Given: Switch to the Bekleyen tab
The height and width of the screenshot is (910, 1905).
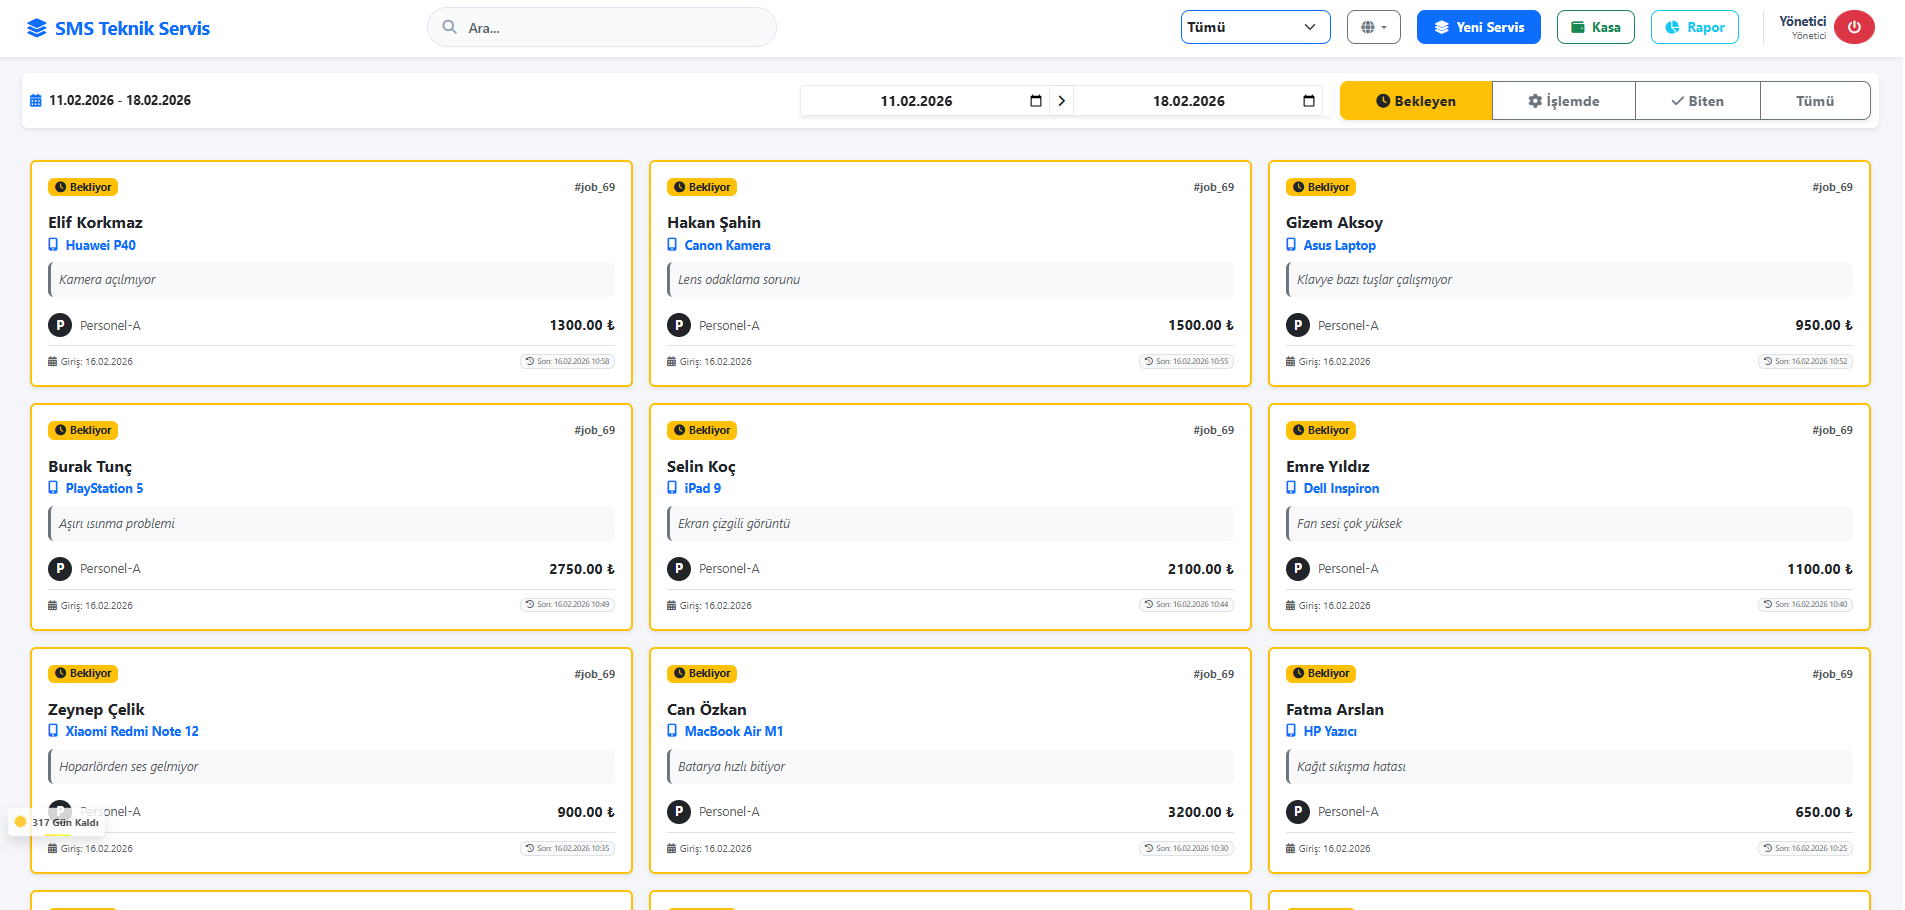Looking at the screenshot, I should click(1415, 101).
